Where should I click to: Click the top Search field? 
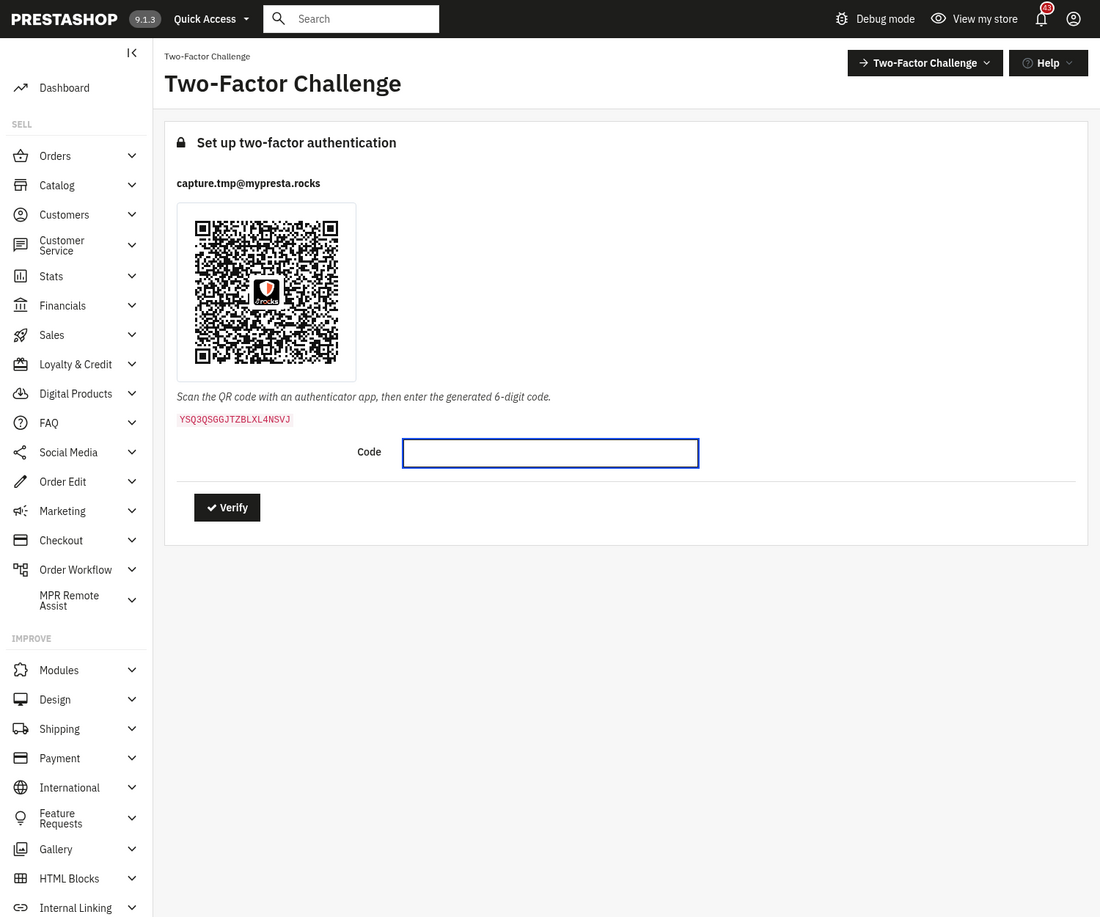tap(351, 19)
